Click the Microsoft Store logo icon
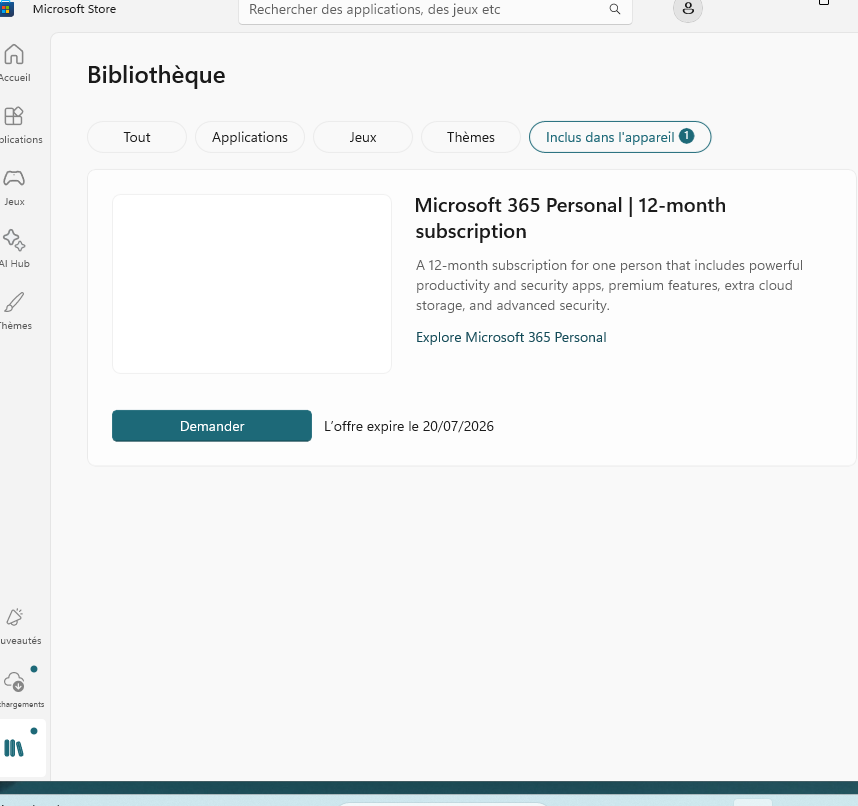858x806 pixels. click(x=6, y=9)
